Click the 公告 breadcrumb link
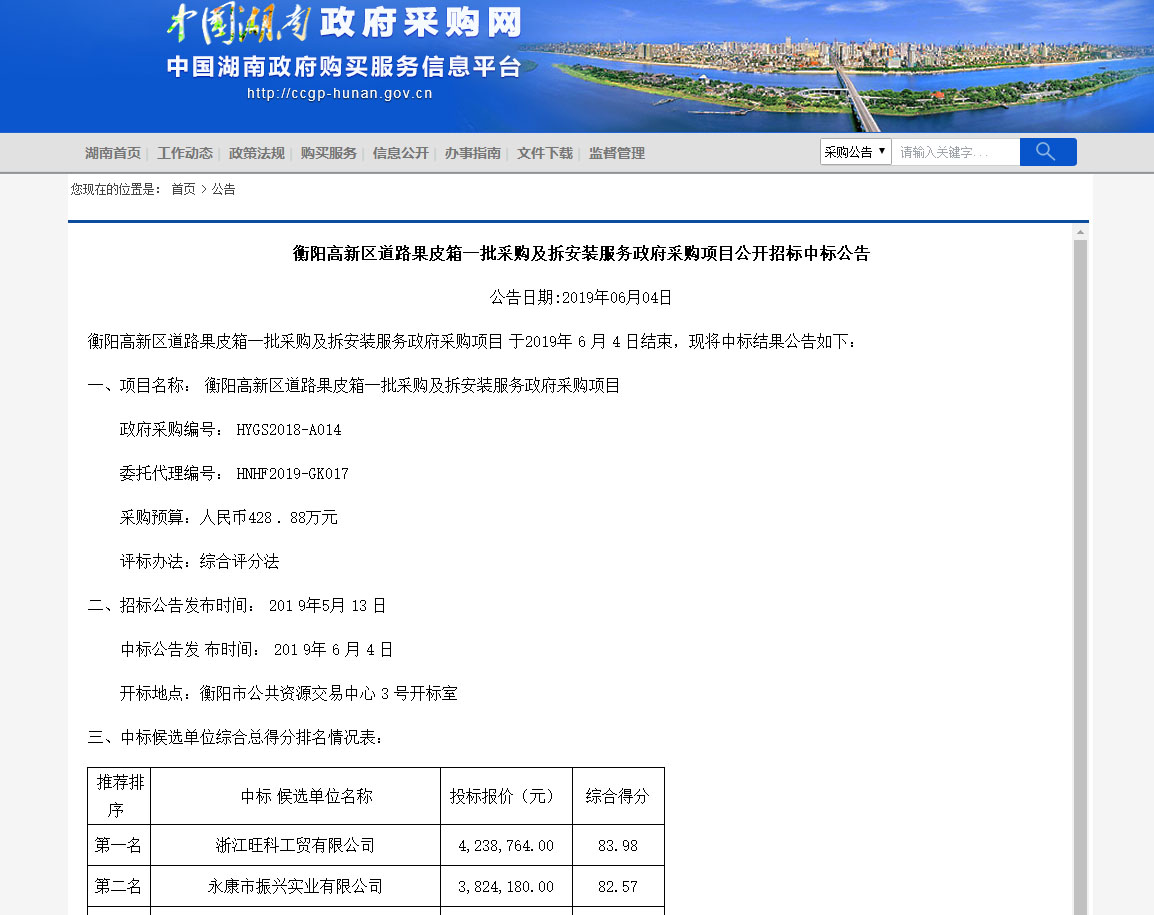The width and height of the screenshot is (1154, 915). (x=224, y=189)
